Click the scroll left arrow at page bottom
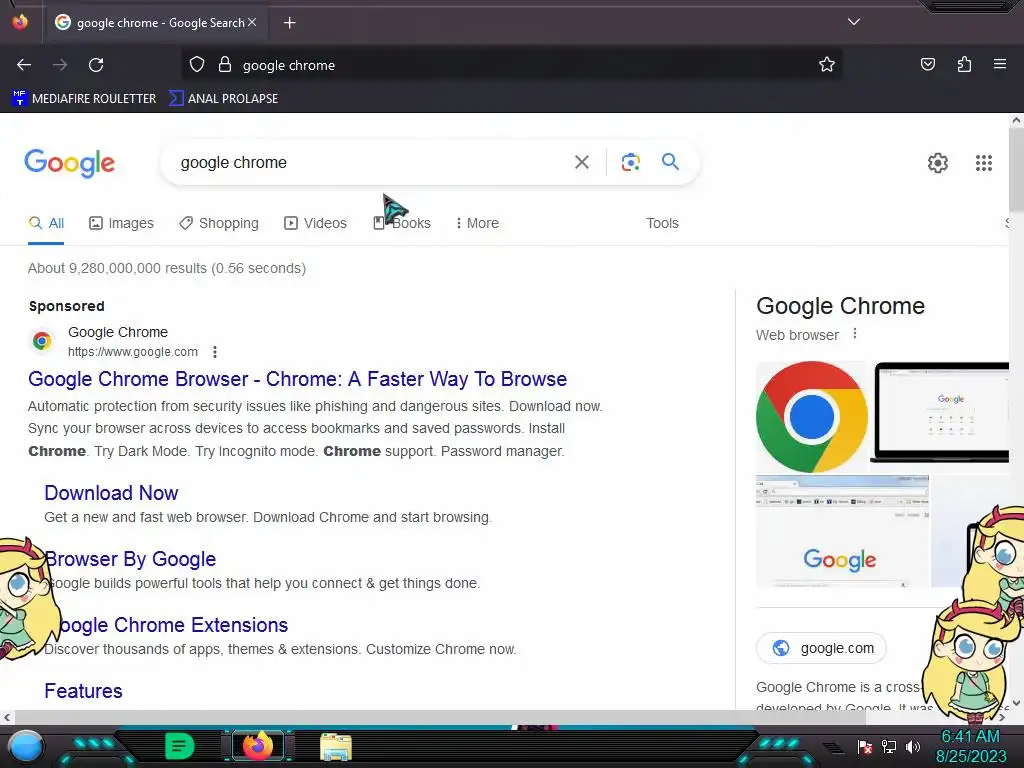 [x=6, y=718]
